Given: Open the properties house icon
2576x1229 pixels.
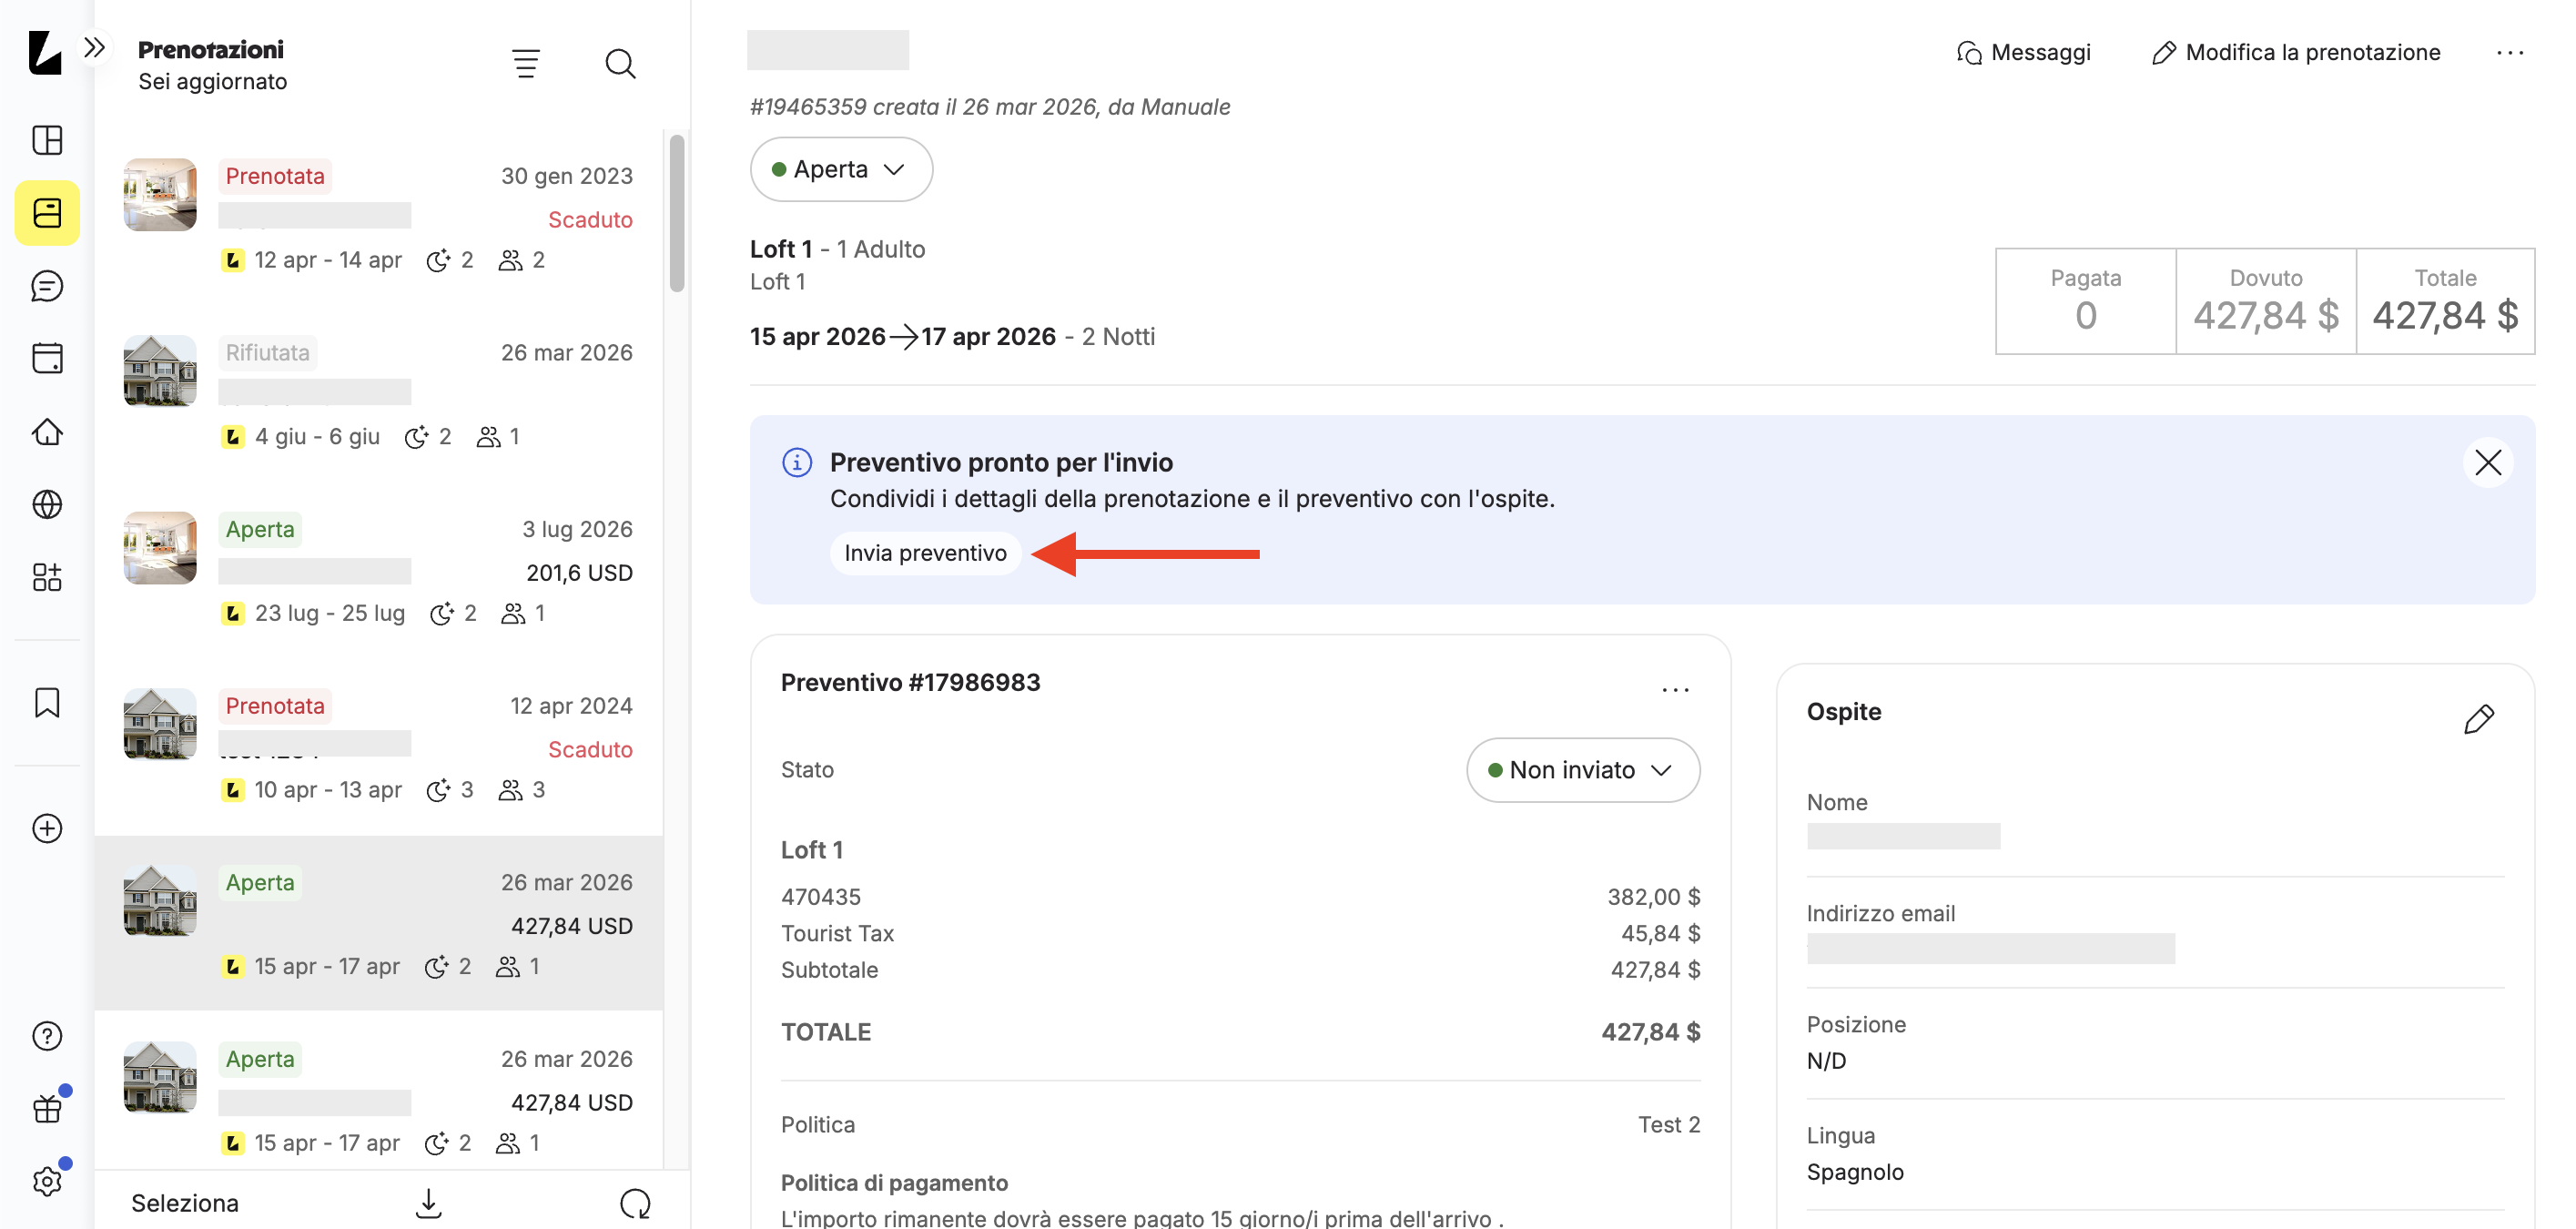Looking at the screenshot, I should (x=47, y=432).
